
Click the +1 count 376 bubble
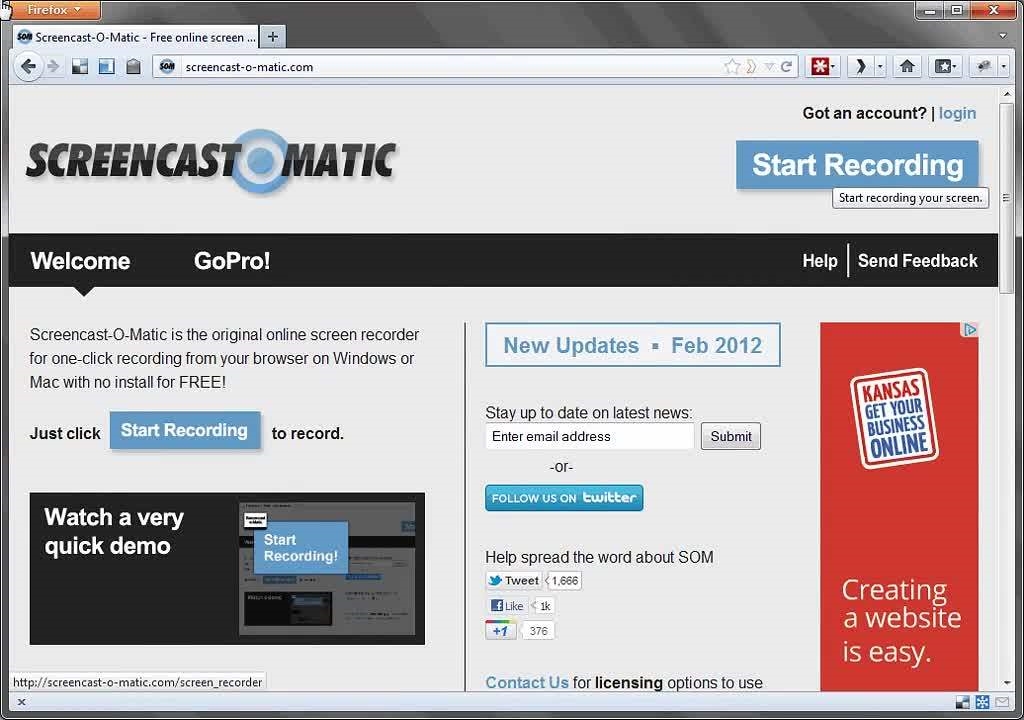click(537, 630)
